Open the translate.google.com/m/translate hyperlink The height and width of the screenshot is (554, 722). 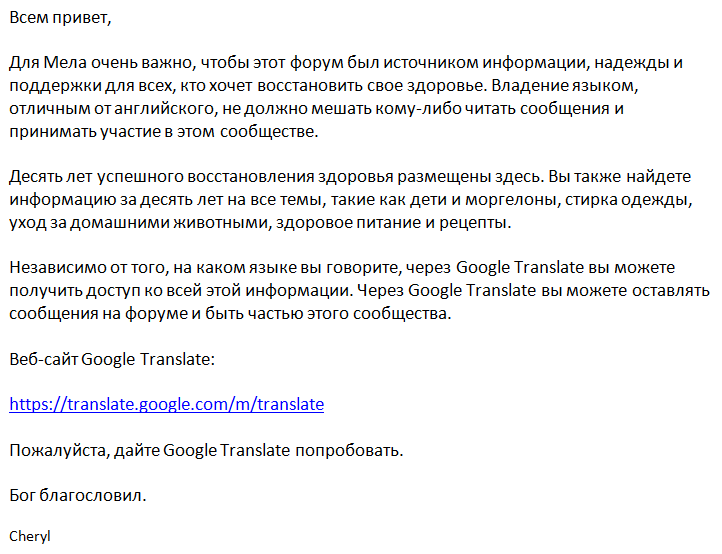click(167, 404)
